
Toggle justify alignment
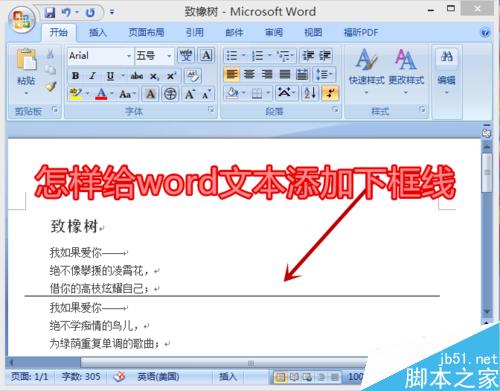pyautogui.click(x=284, y=74)
